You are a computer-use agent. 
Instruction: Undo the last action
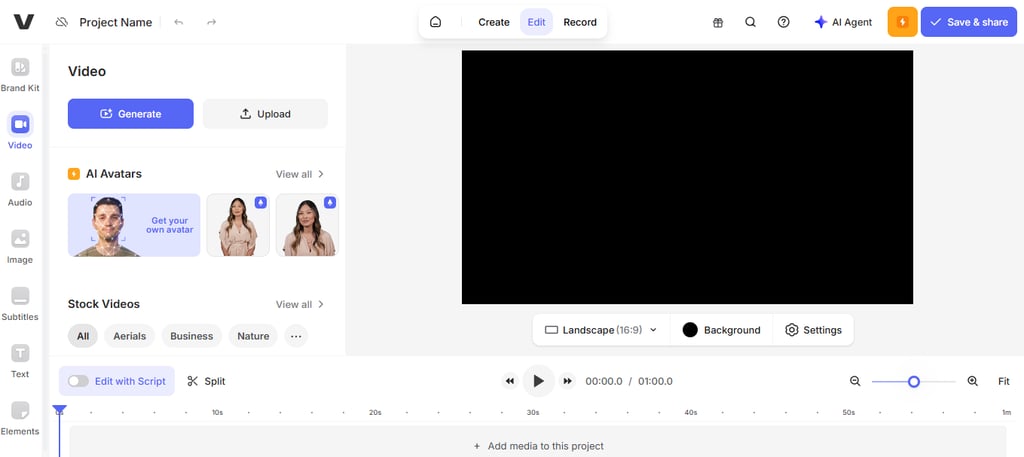(178, 22)
